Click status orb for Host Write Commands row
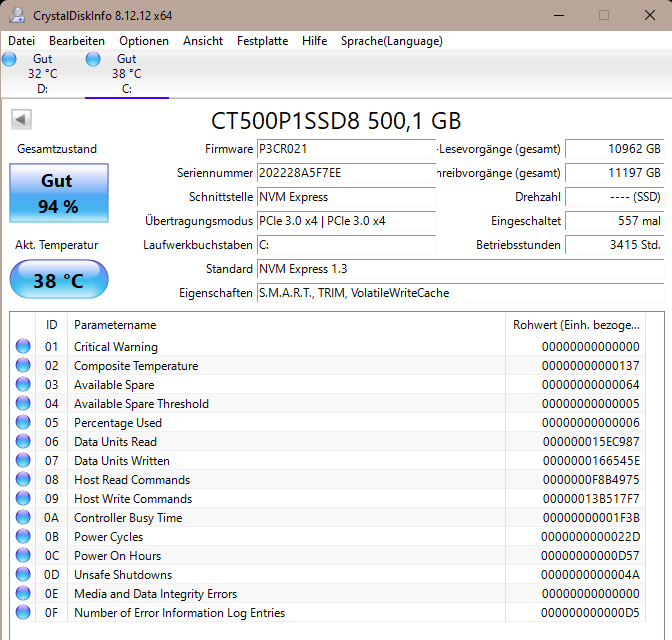 23,498
